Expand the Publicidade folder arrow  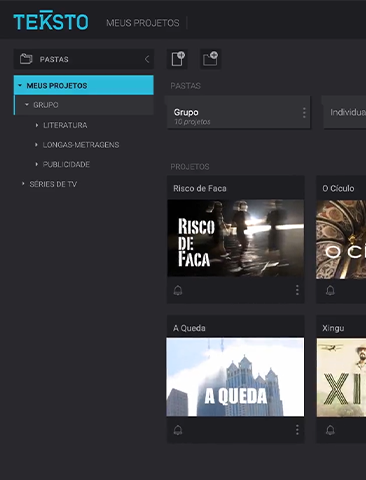click(x=36, y=164)
